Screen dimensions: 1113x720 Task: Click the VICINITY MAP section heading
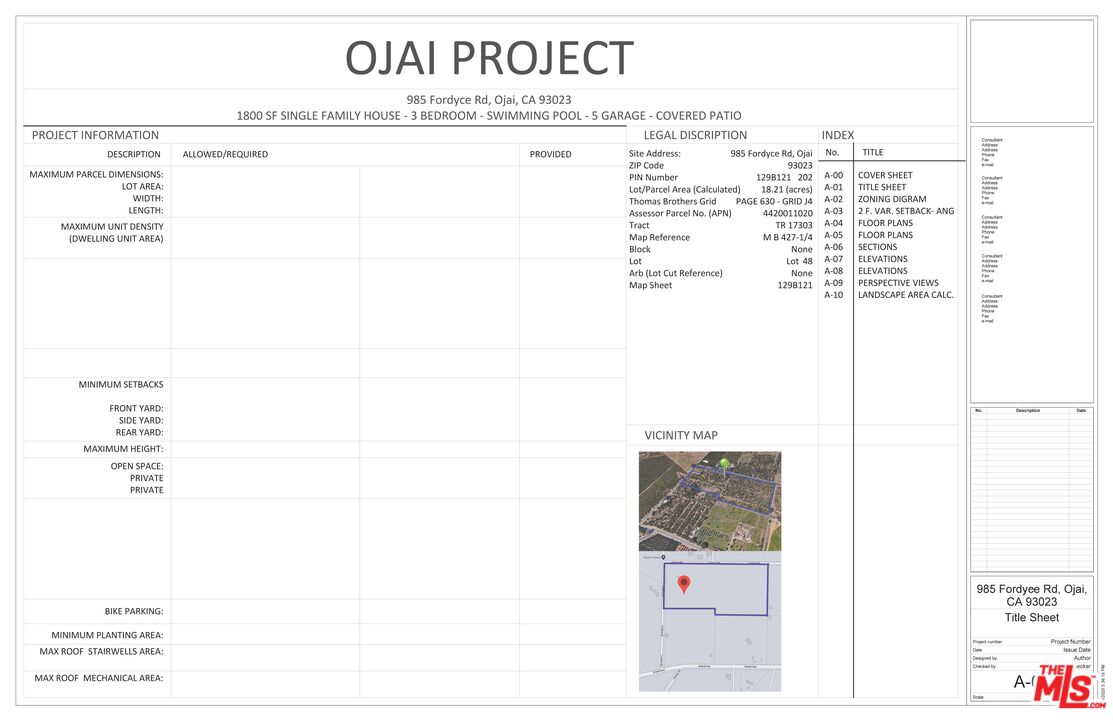pyautogui.click(x=681, y=435)
